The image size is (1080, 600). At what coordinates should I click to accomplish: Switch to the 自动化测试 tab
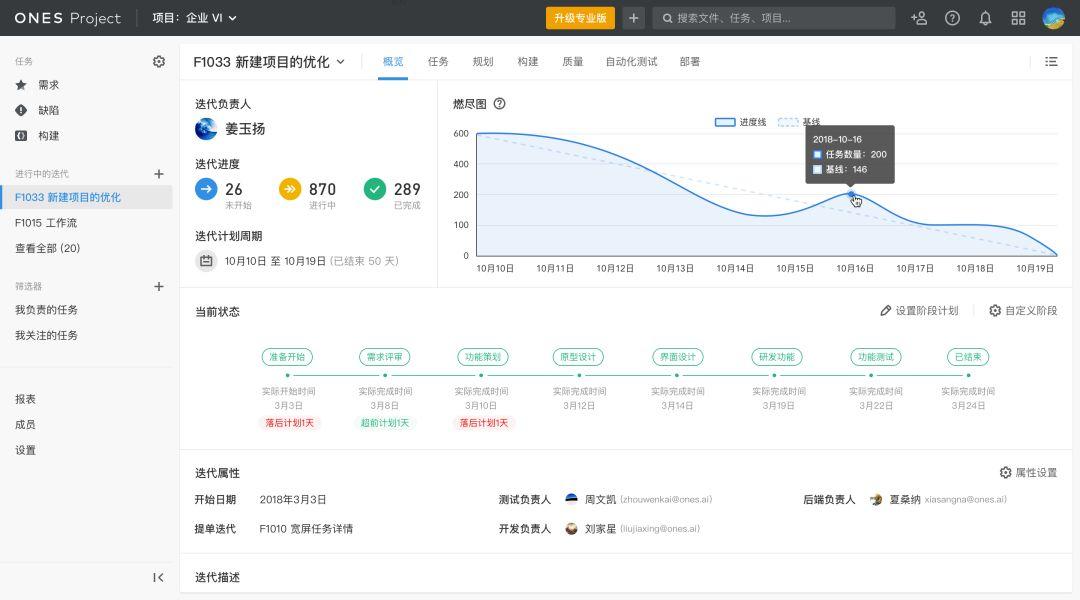[631, 61]
